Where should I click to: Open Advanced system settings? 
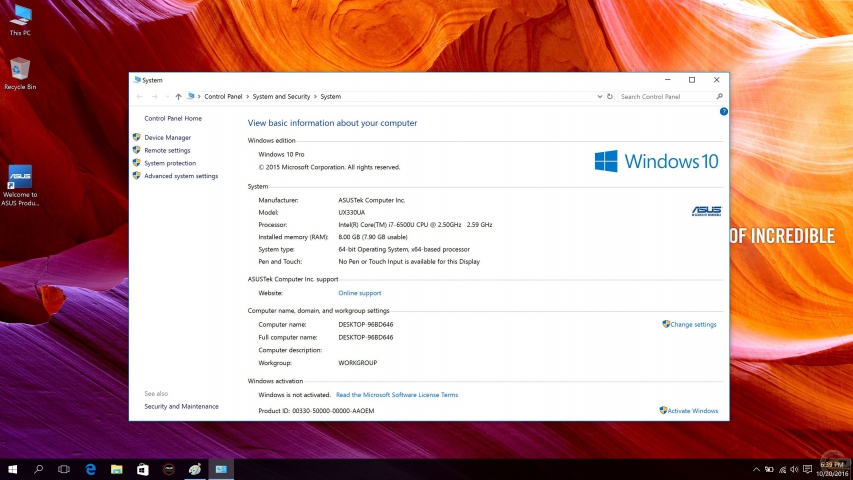[x=181, y=176]
